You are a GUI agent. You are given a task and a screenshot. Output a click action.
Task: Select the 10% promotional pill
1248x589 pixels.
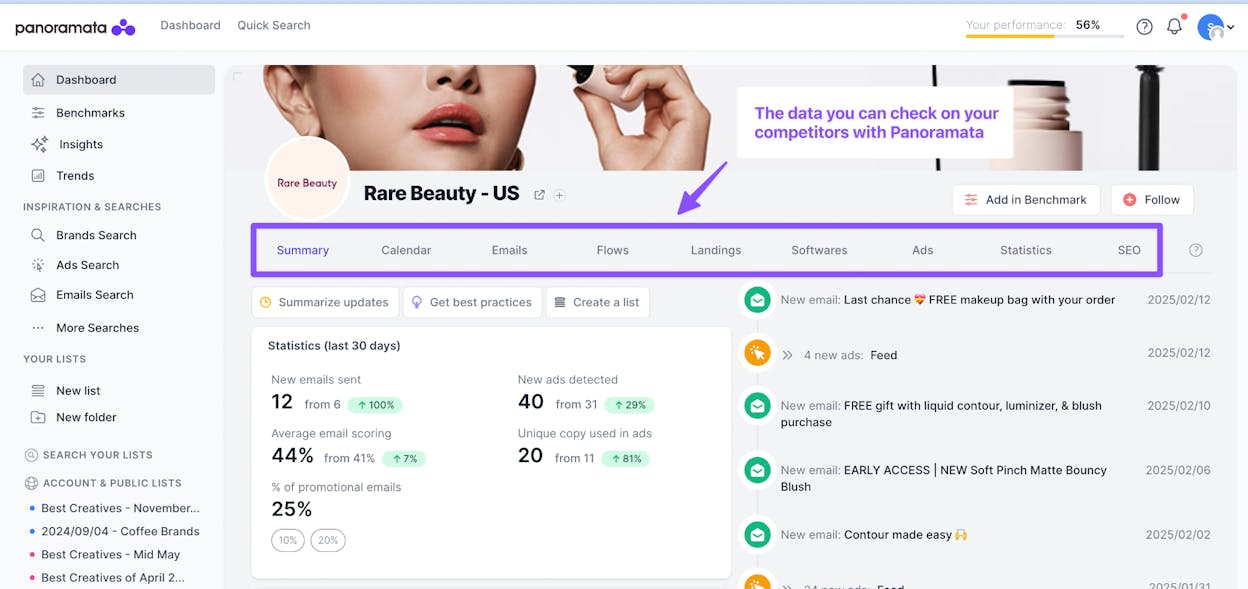(288, 540)
